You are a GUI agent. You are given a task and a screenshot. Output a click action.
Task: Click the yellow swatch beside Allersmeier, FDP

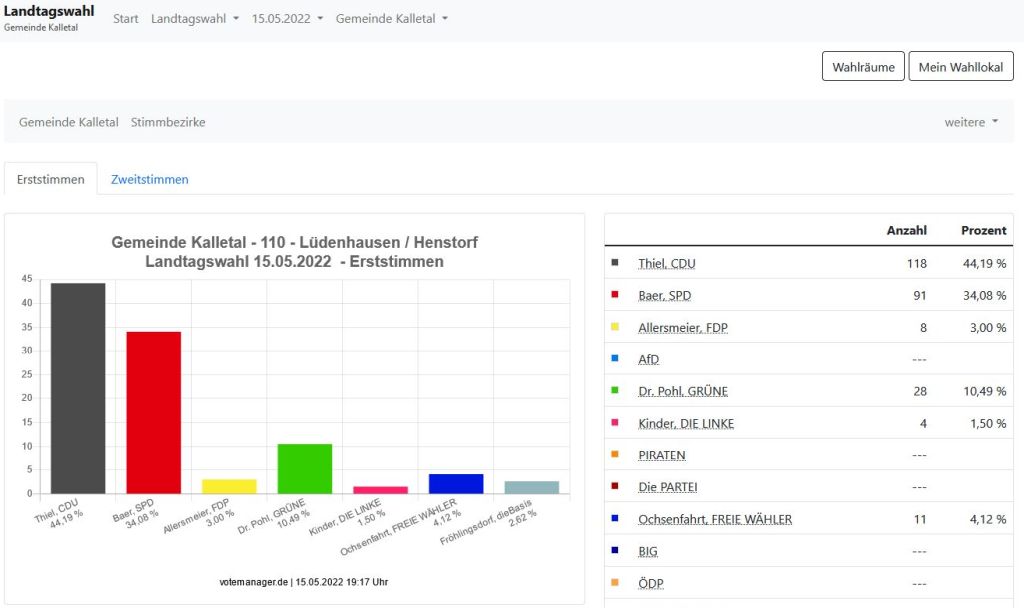(615, 327)
